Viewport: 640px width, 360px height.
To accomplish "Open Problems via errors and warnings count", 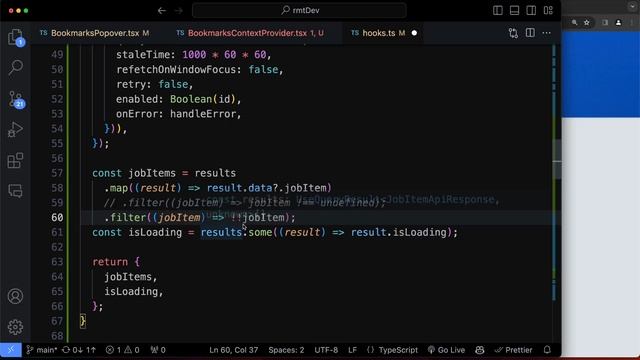I will pyautogui.click(x=122, y=350).
